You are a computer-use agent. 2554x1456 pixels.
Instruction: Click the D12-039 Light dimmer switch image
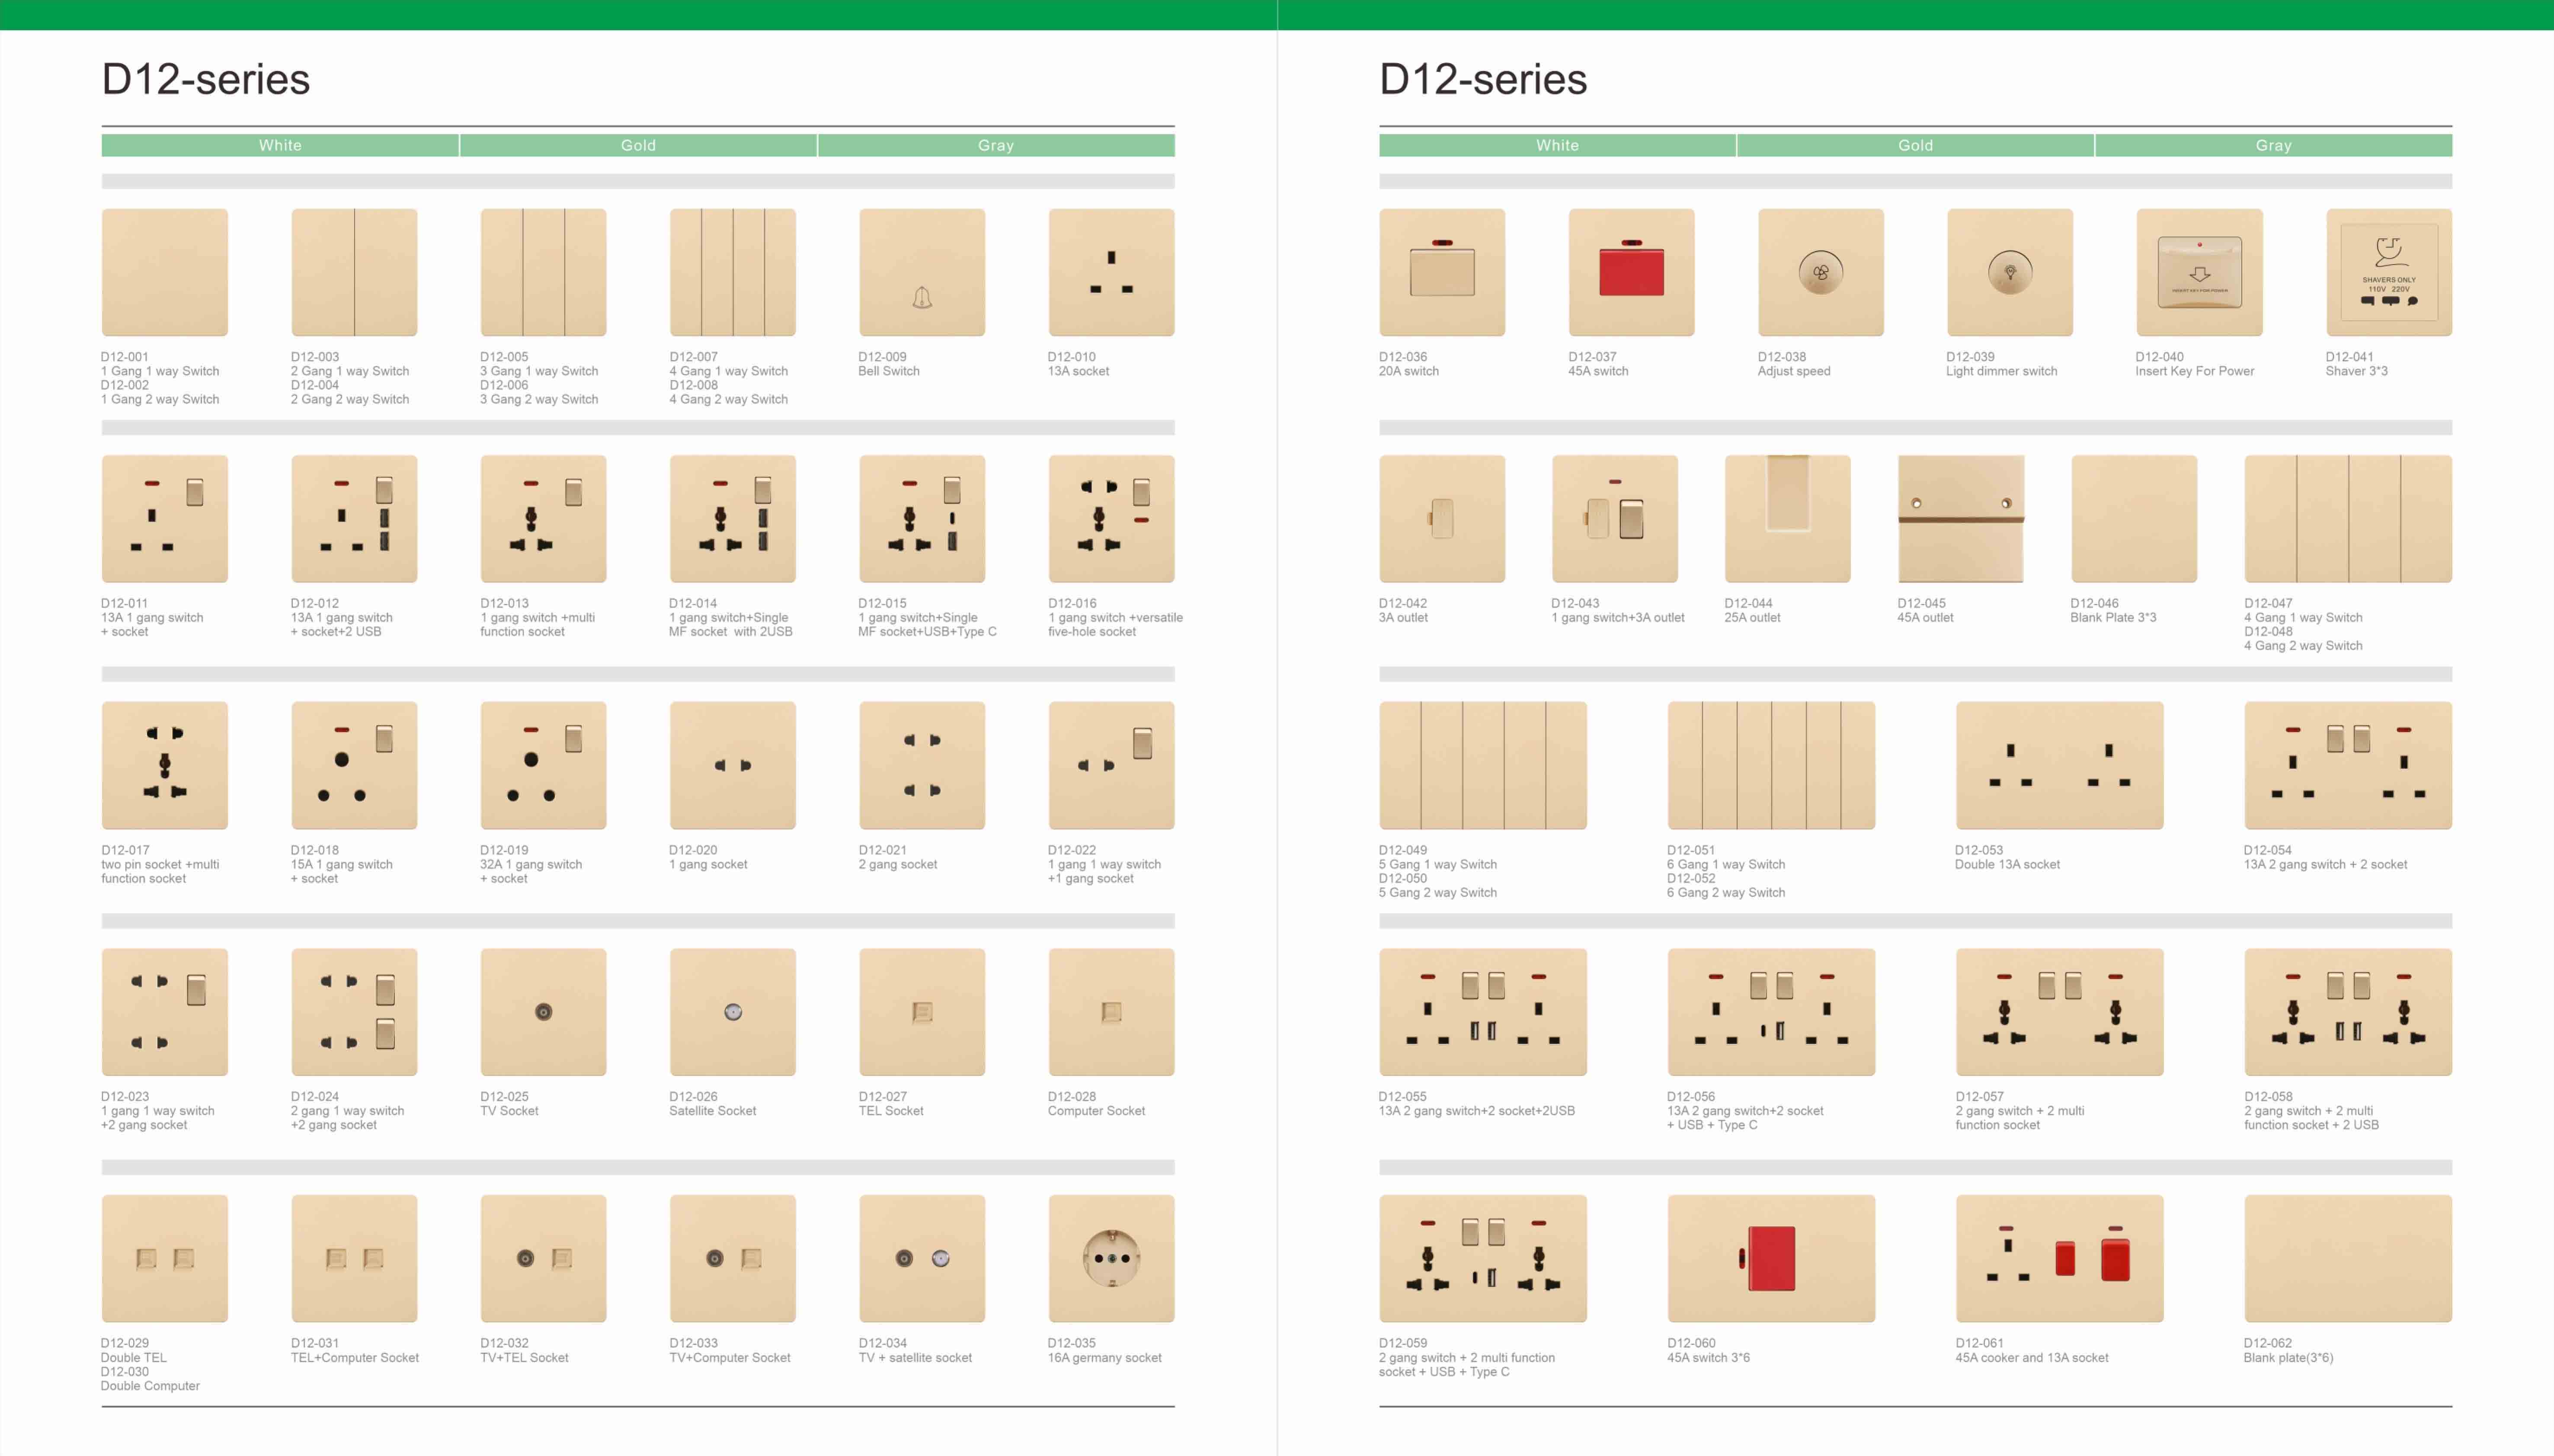tap(2010, 272)
